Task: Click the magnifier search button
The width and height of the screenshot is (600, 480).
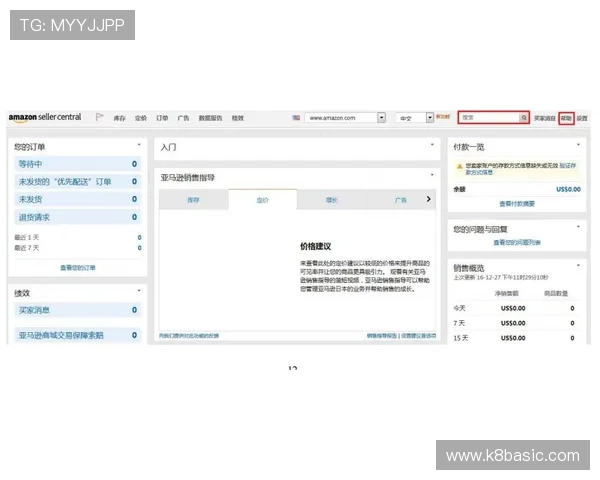Action: (524, 118)
